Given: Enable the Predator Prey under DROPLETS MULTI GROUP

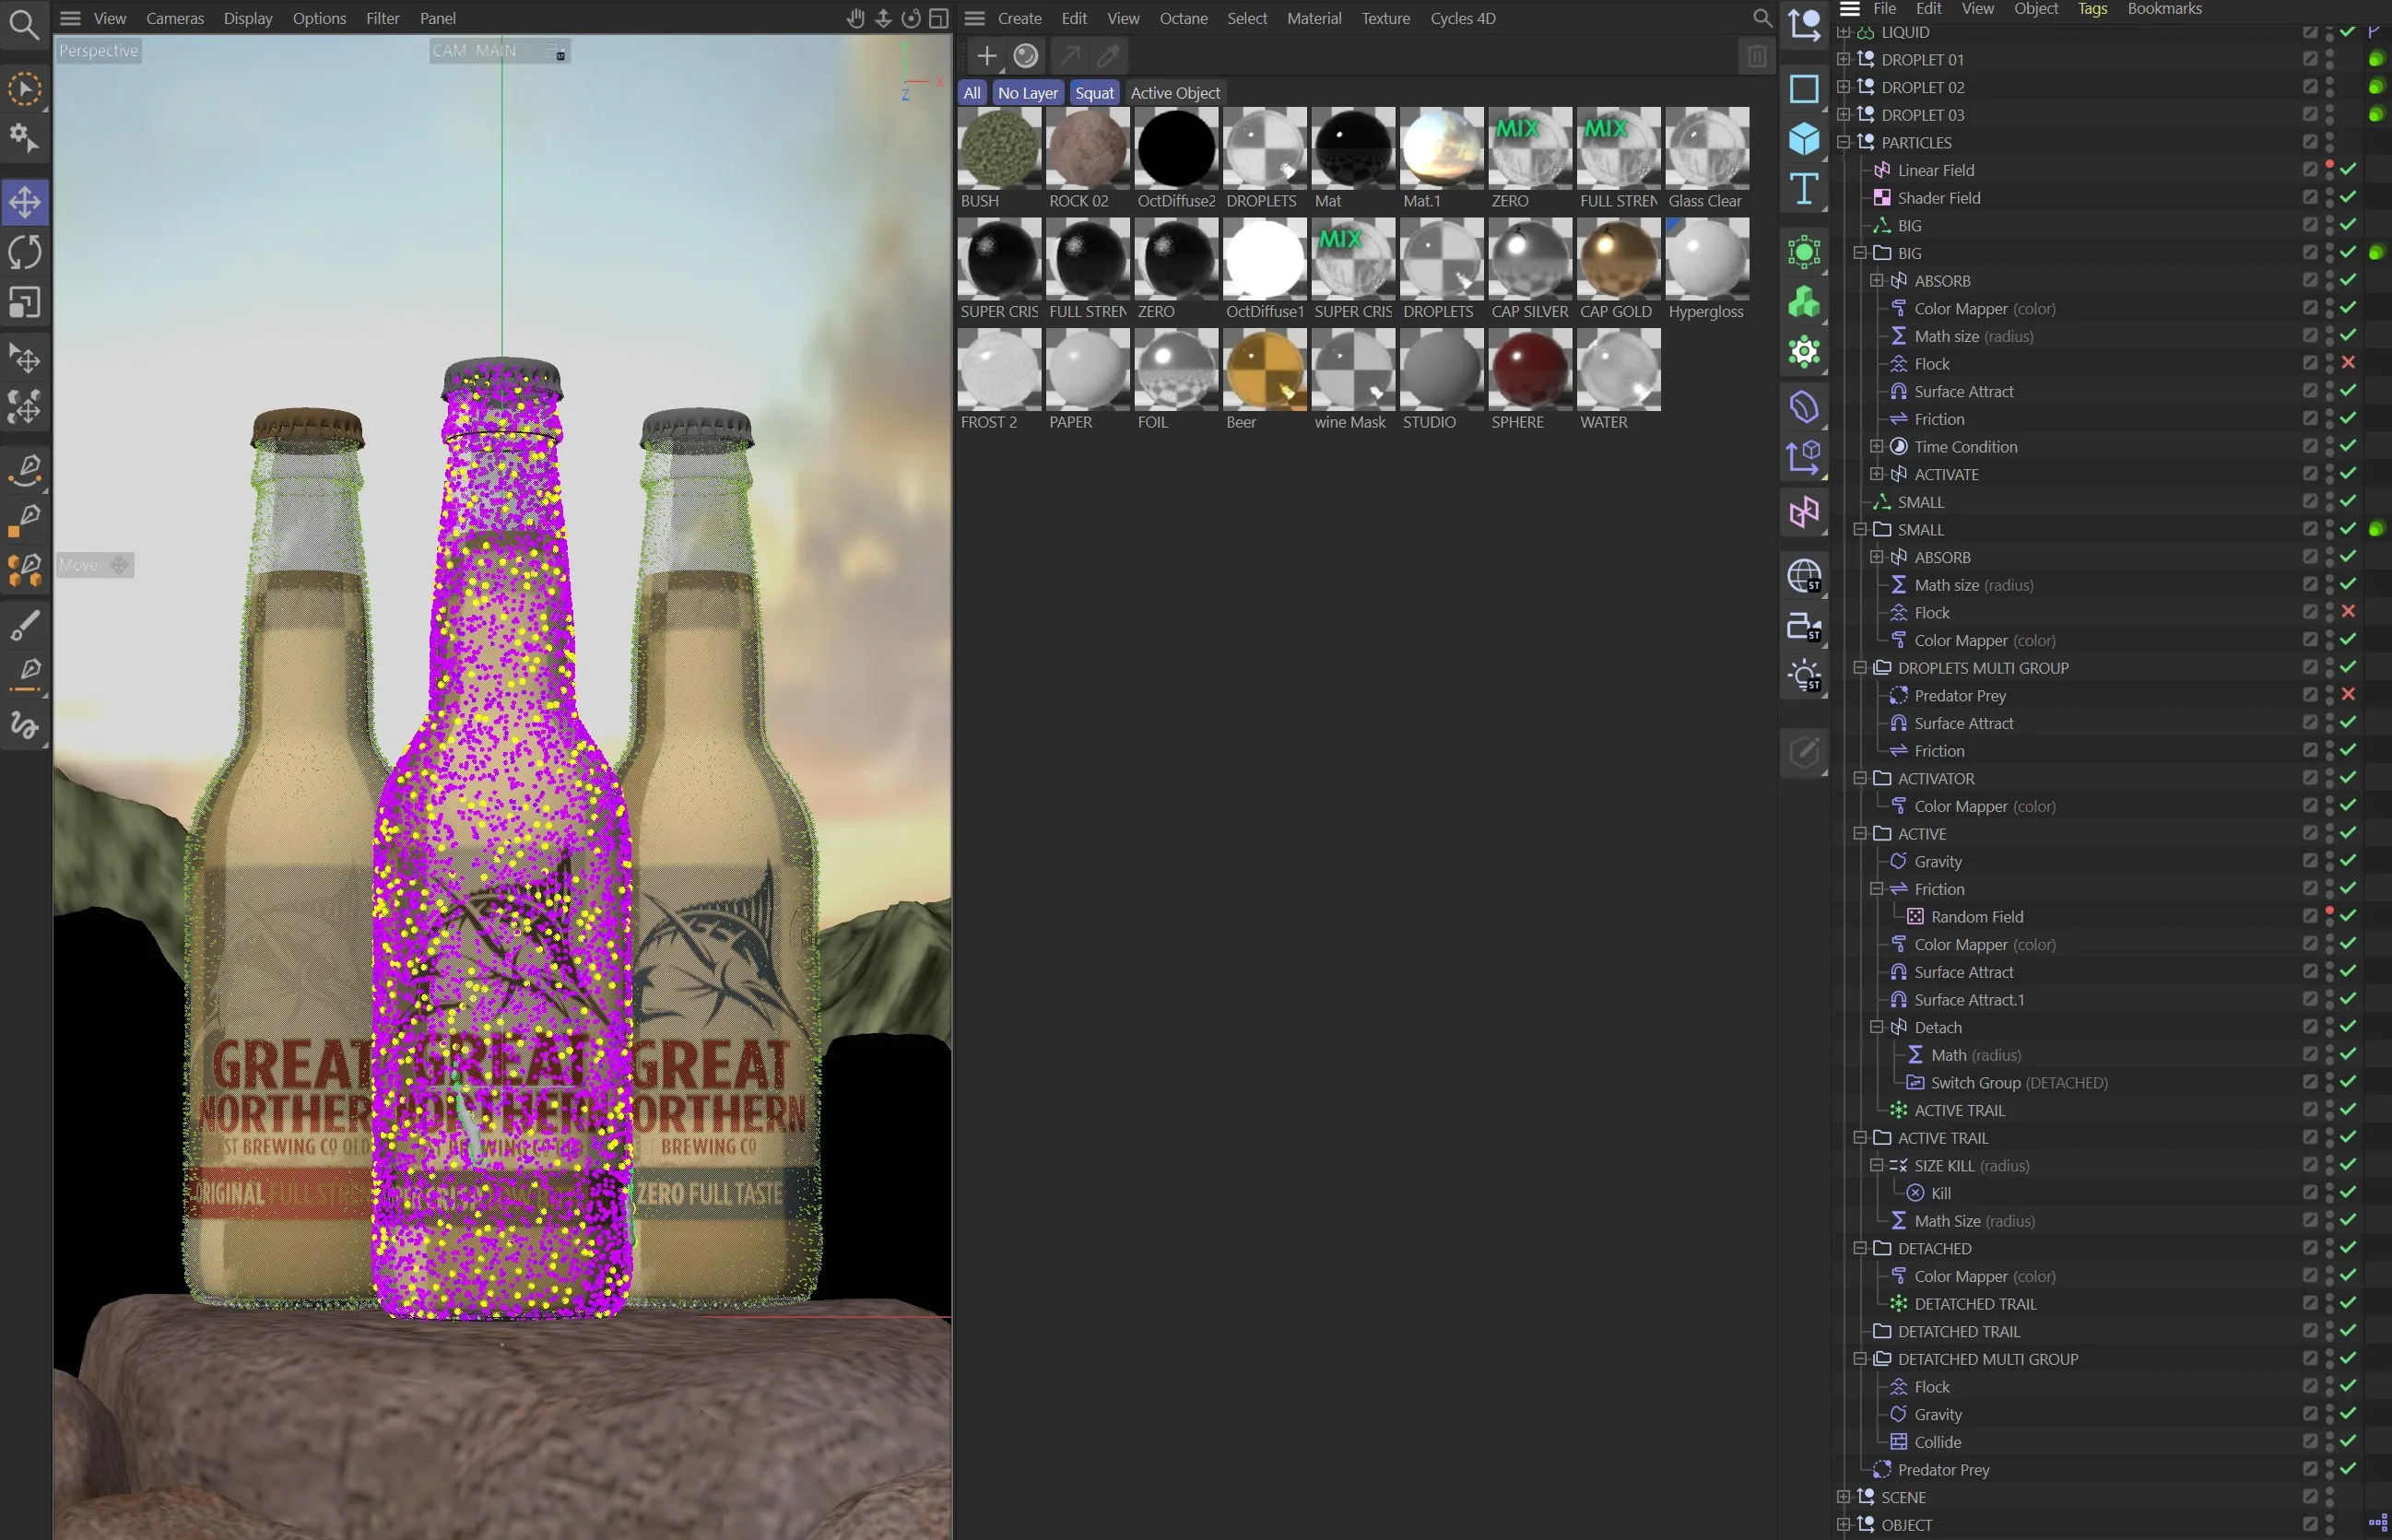Looking at the screenshot, I should pyautogui.click(x=2348, y=694).
